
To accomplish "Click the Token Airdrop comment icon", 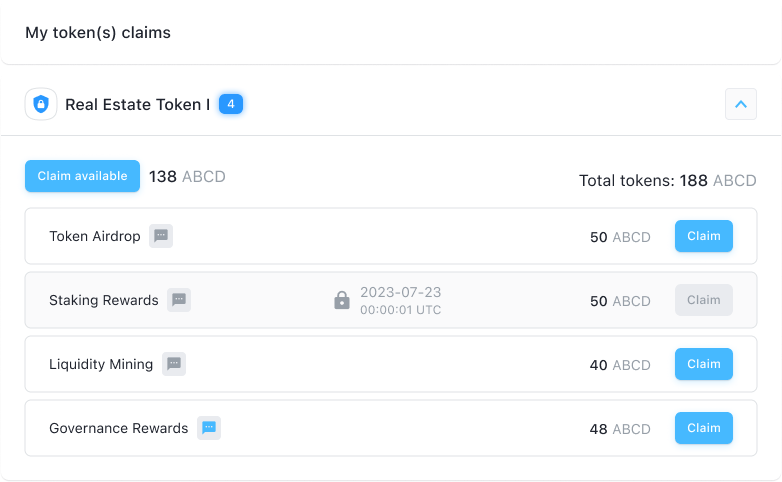I will (x=161, y=236).
